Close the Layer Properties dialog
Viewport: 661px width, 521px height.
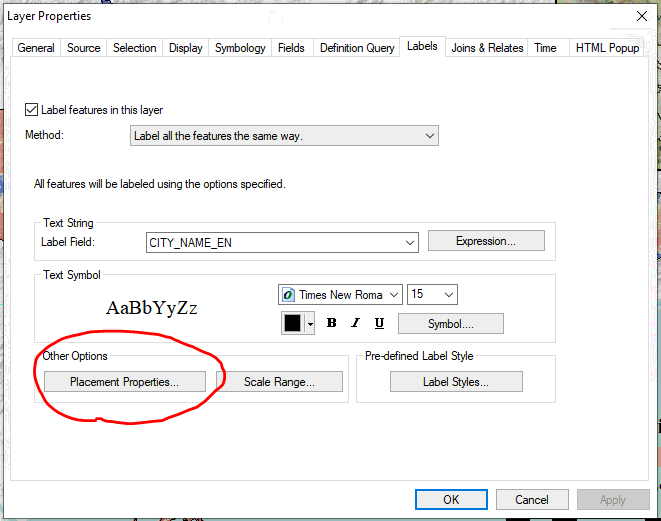pos(642,16)
